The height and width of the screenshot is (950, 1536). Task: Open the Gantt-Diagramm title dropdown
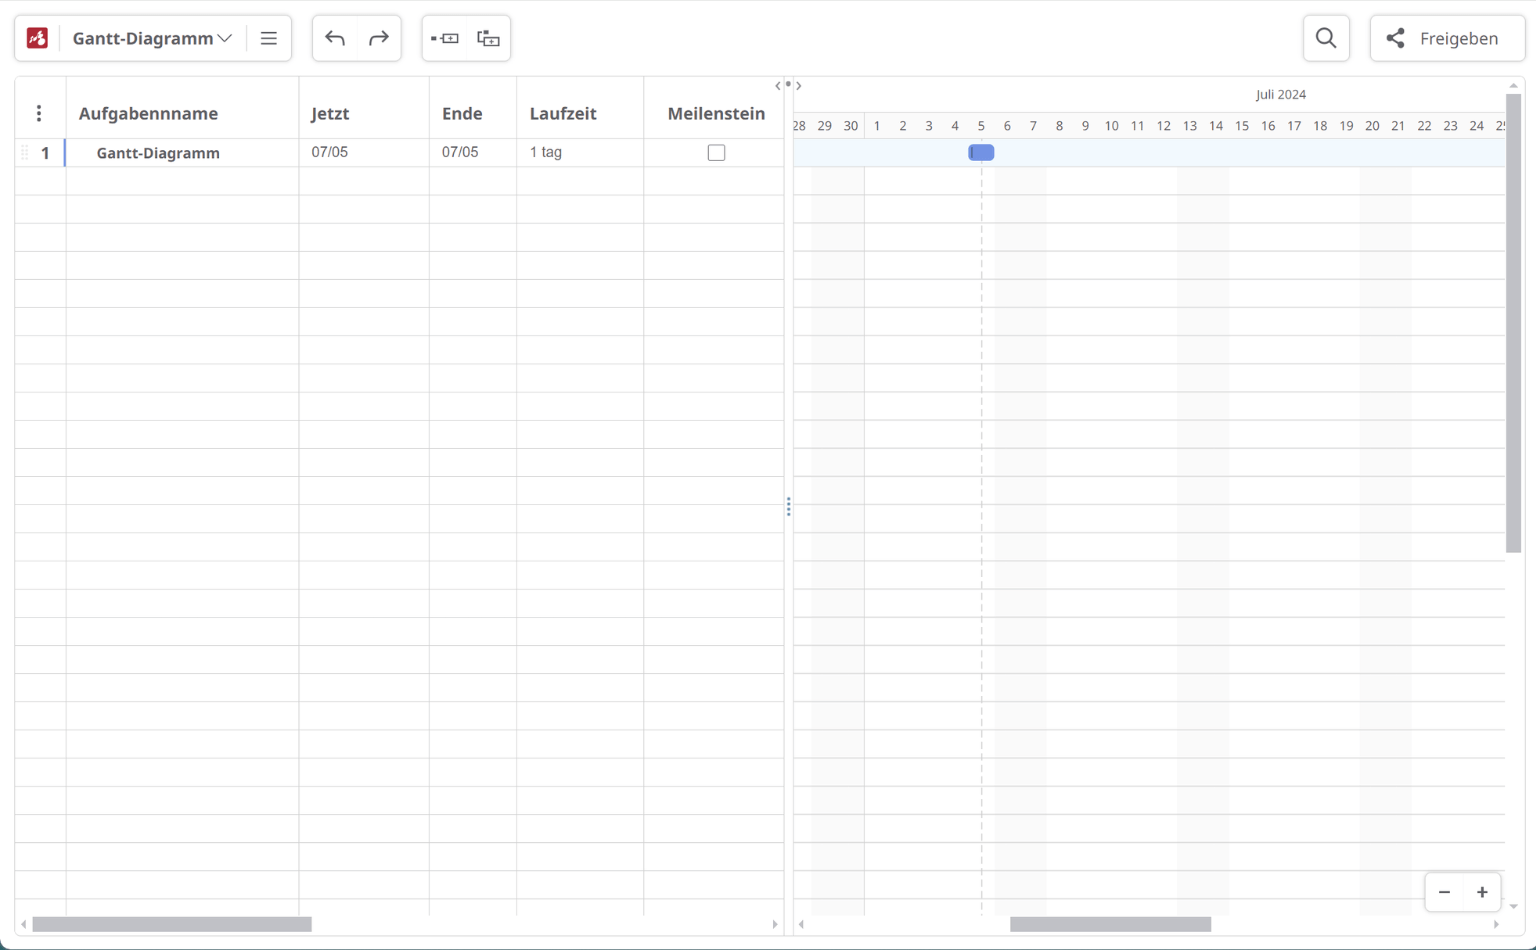(x=152, y=38)
